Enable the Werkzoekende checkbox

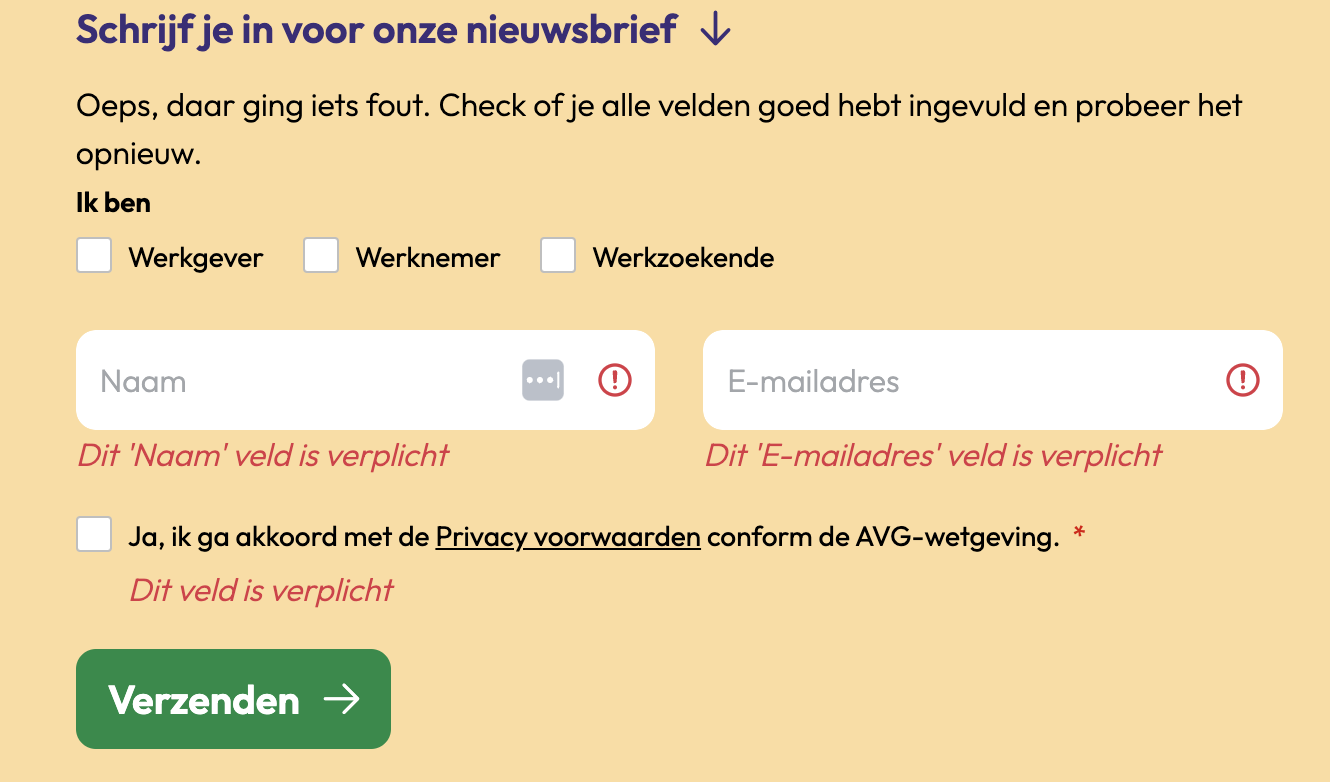[x=558, y=256]
